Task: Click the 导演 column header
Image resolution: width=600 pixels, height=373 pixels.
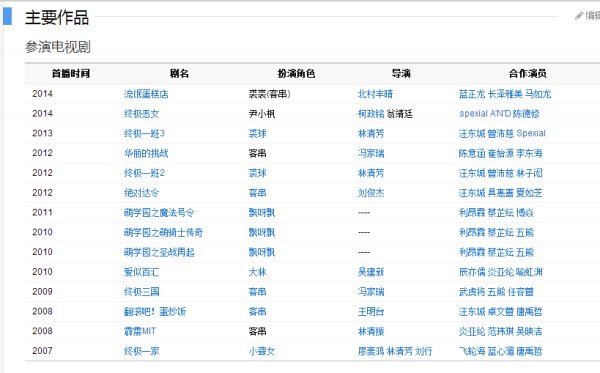Action: pos(401,73)
